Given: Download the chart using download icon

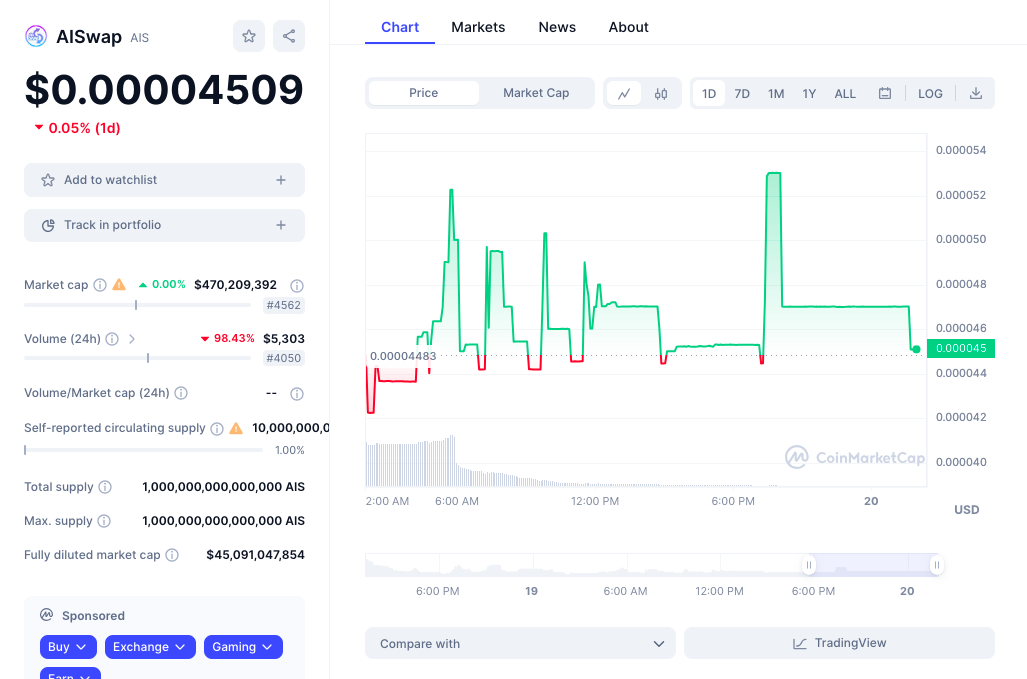Looking at the screenshot, I should [975, 92].
